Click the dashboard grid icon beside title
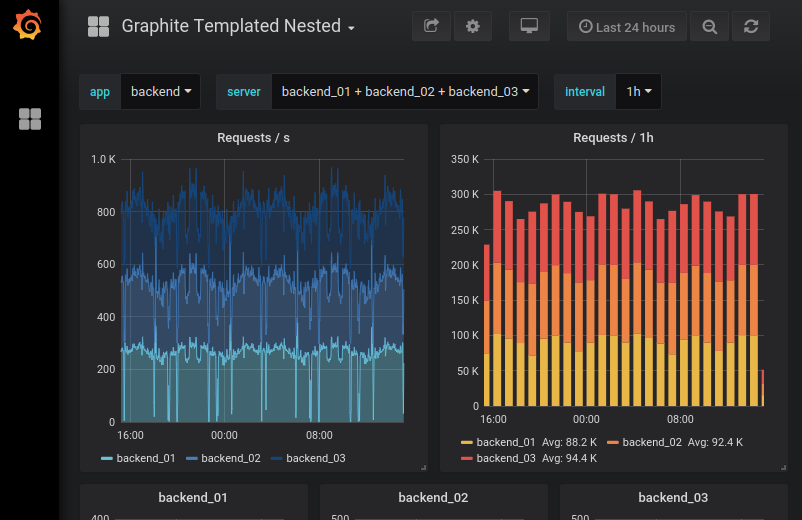 point(98,27)
